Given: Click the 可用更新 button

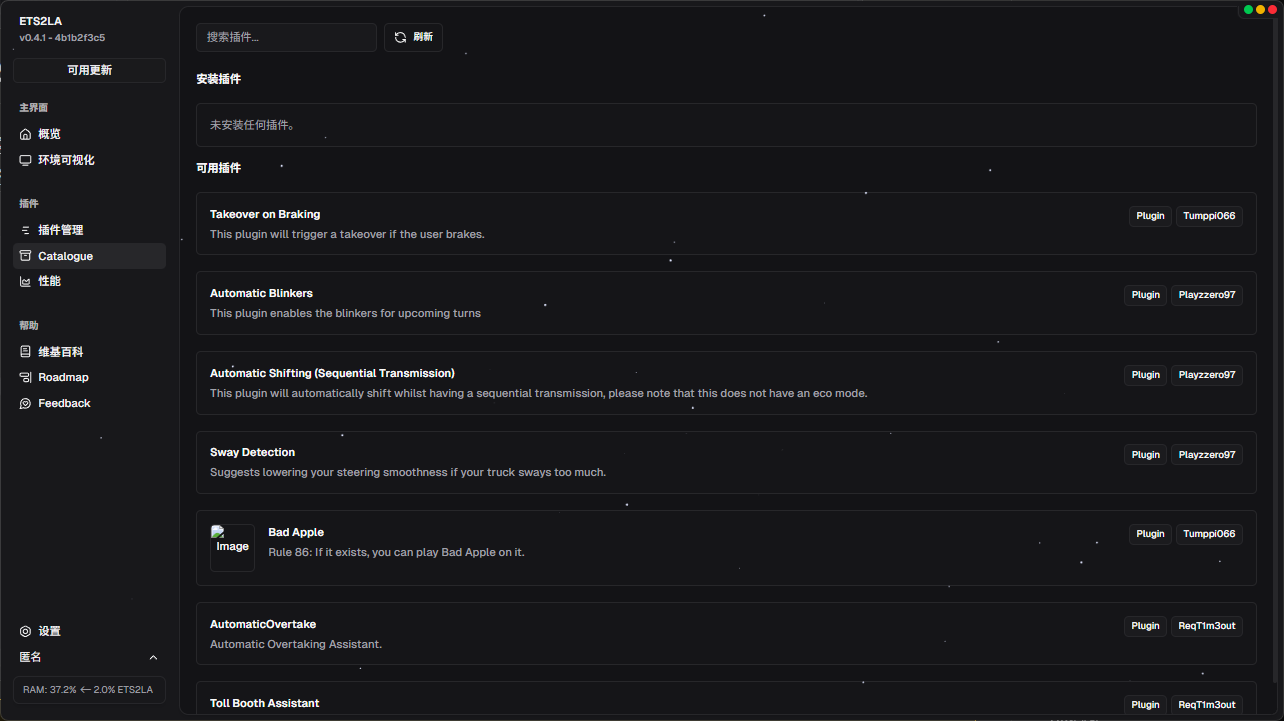Looking at the screenshot, I should pos(89,70).
